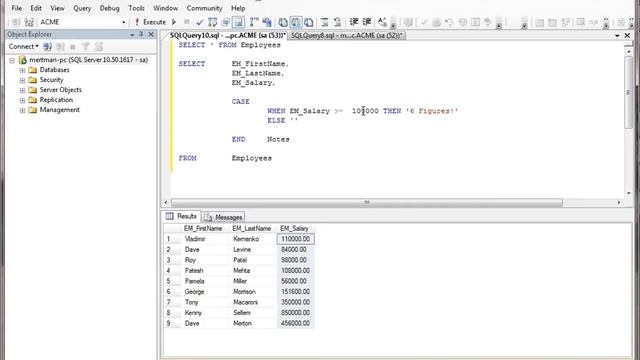Select the 110000.00 salary cell
Image resolution: width=640 pixels, height=360 pixels.
coord(296,239)
